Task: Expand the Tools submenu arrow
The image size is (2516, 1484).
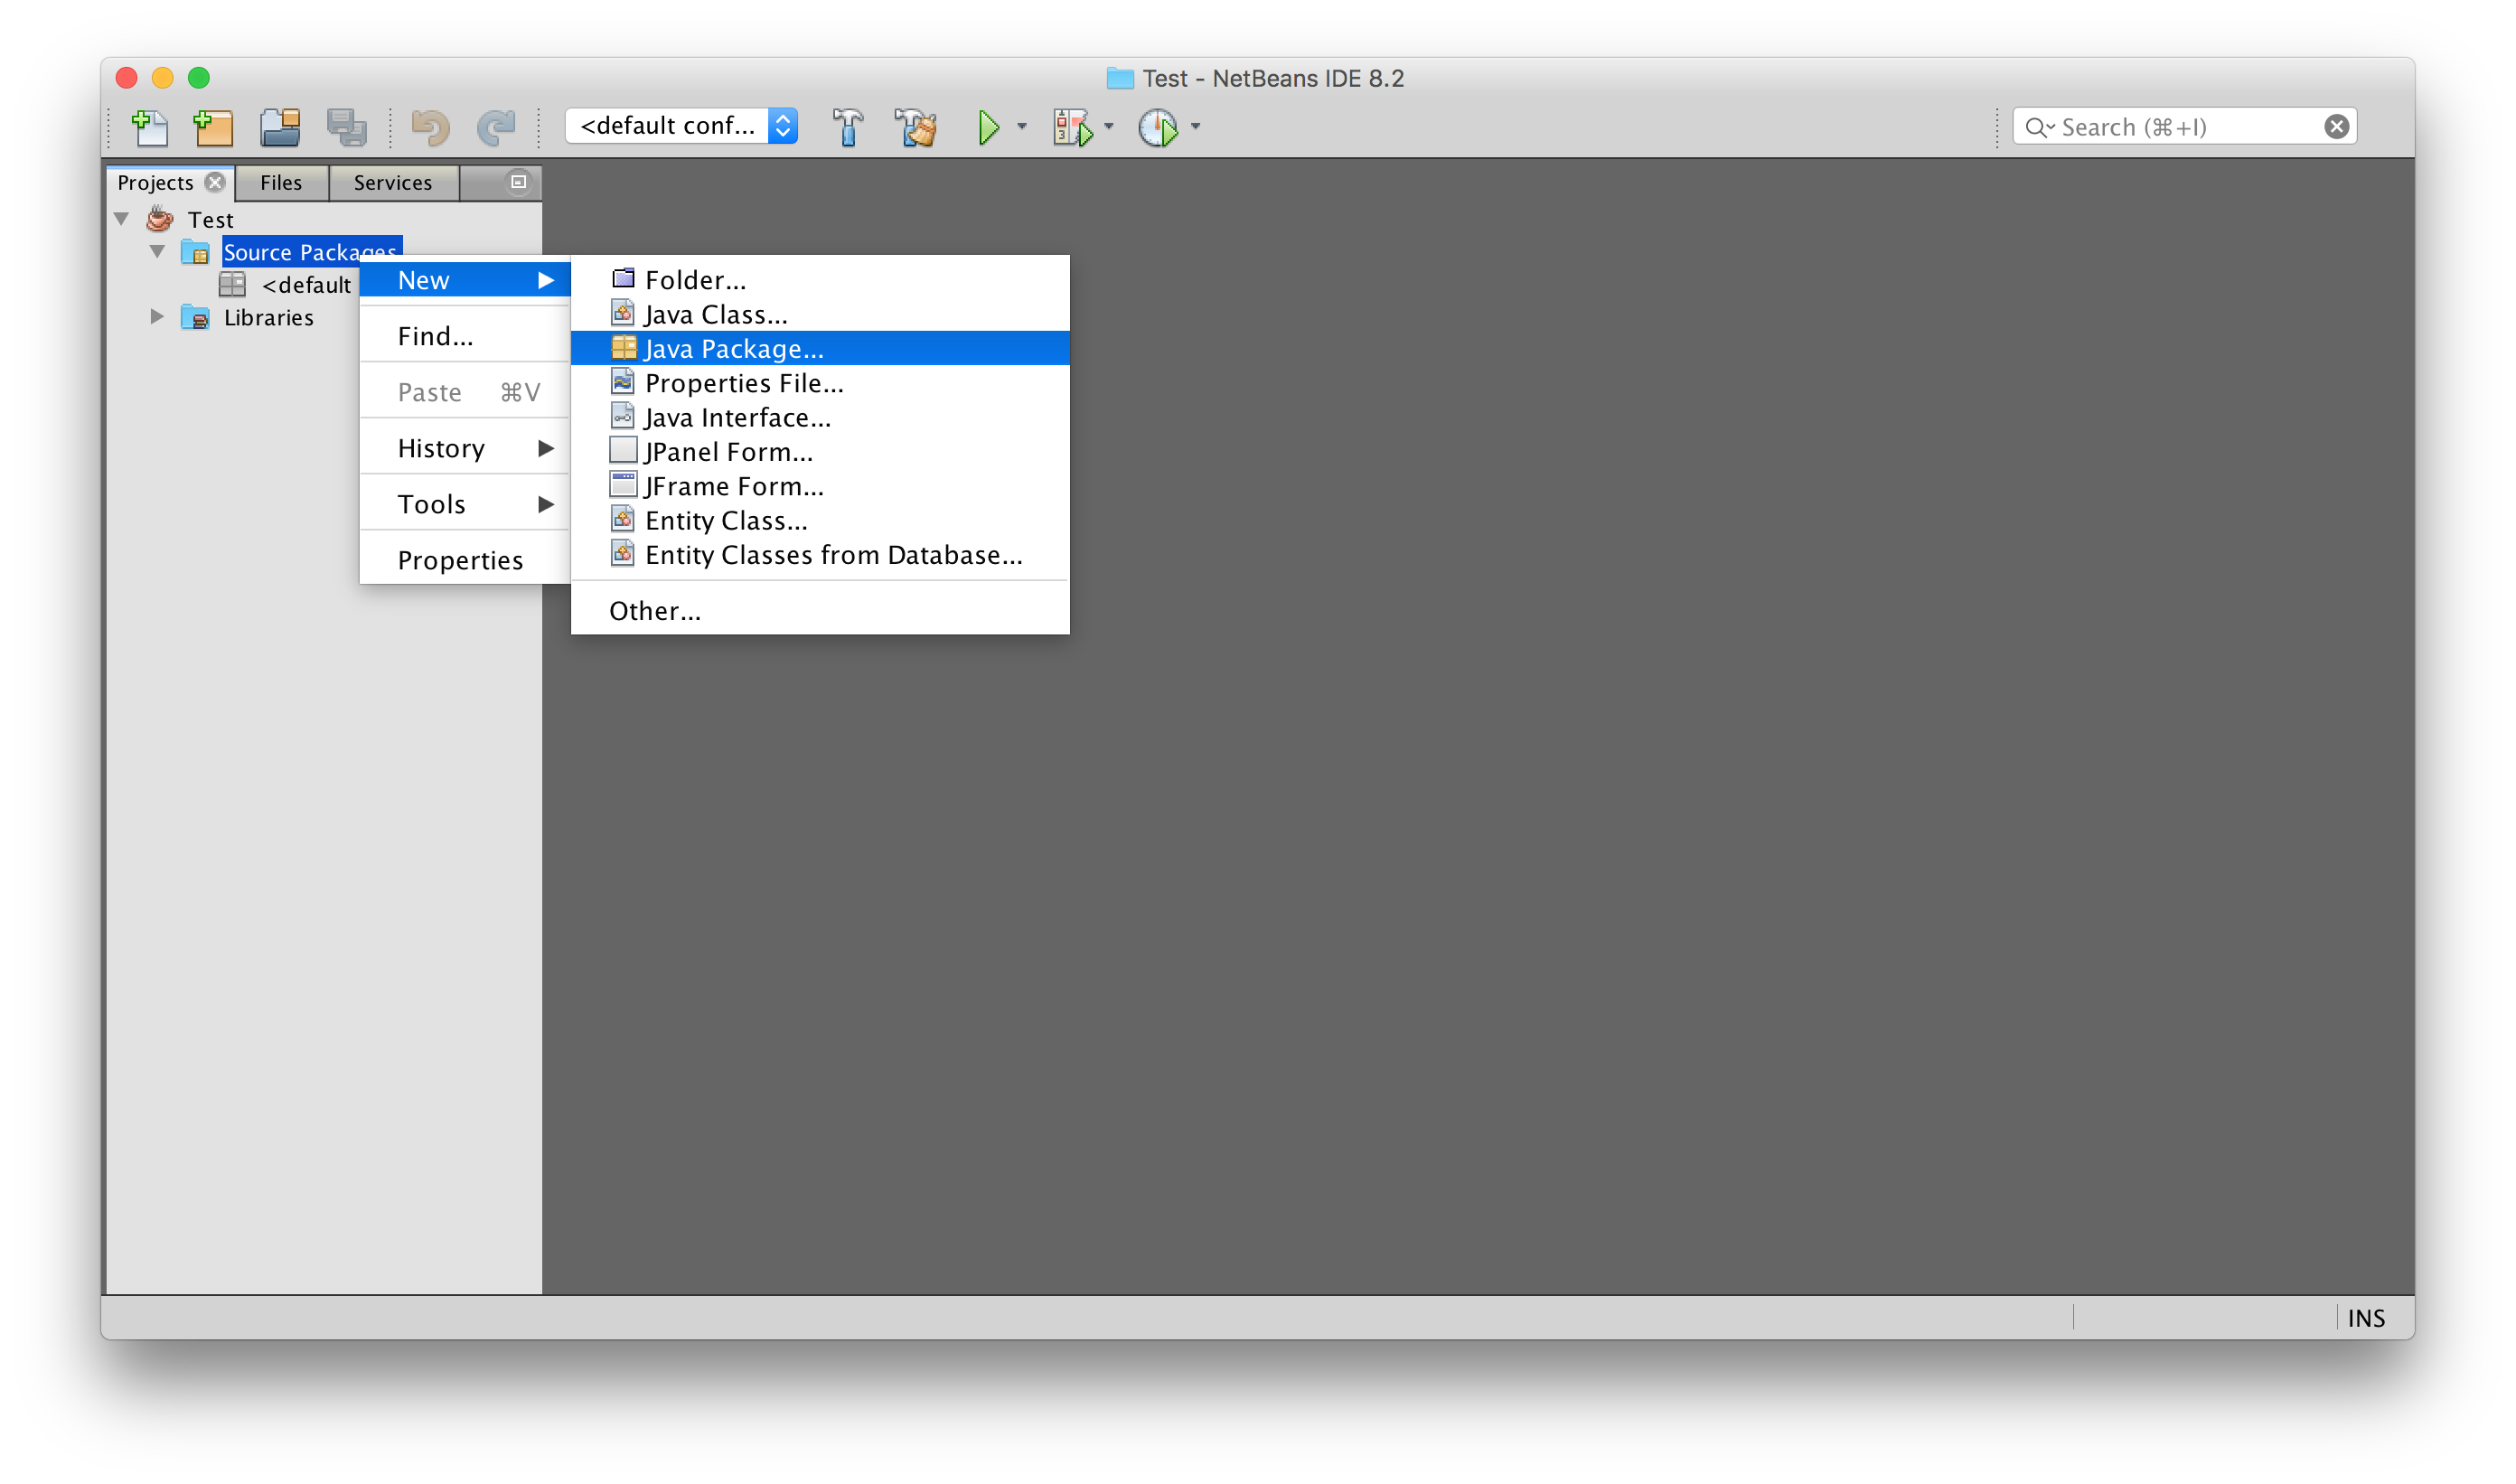Action: (x=546, y=504)
